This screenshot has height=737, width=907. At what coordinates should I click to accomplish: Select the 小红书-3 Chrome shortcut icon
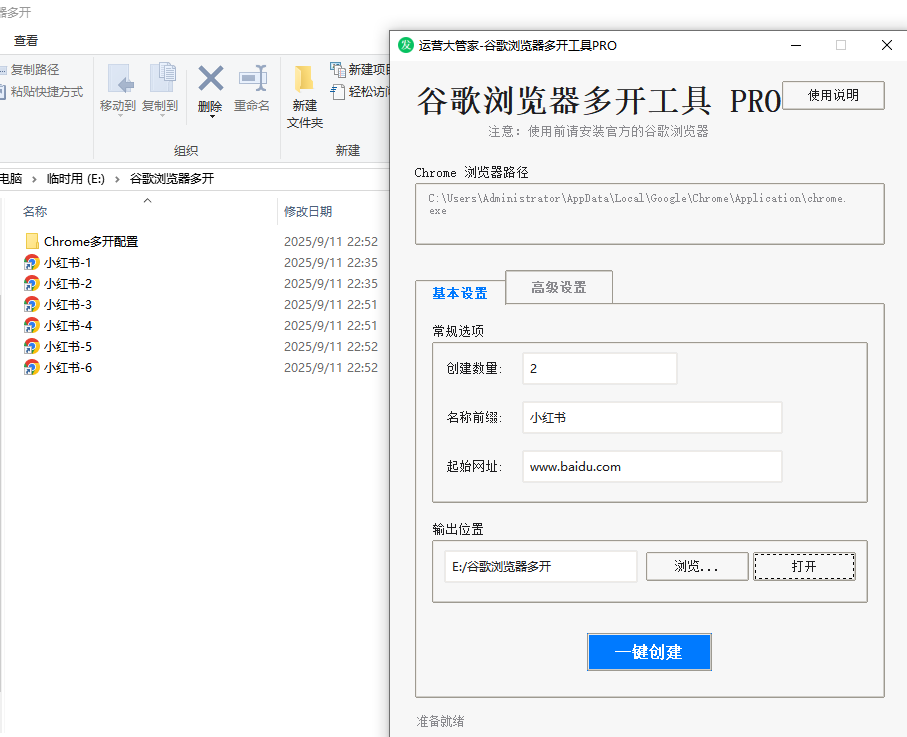[x=31, y=304]
